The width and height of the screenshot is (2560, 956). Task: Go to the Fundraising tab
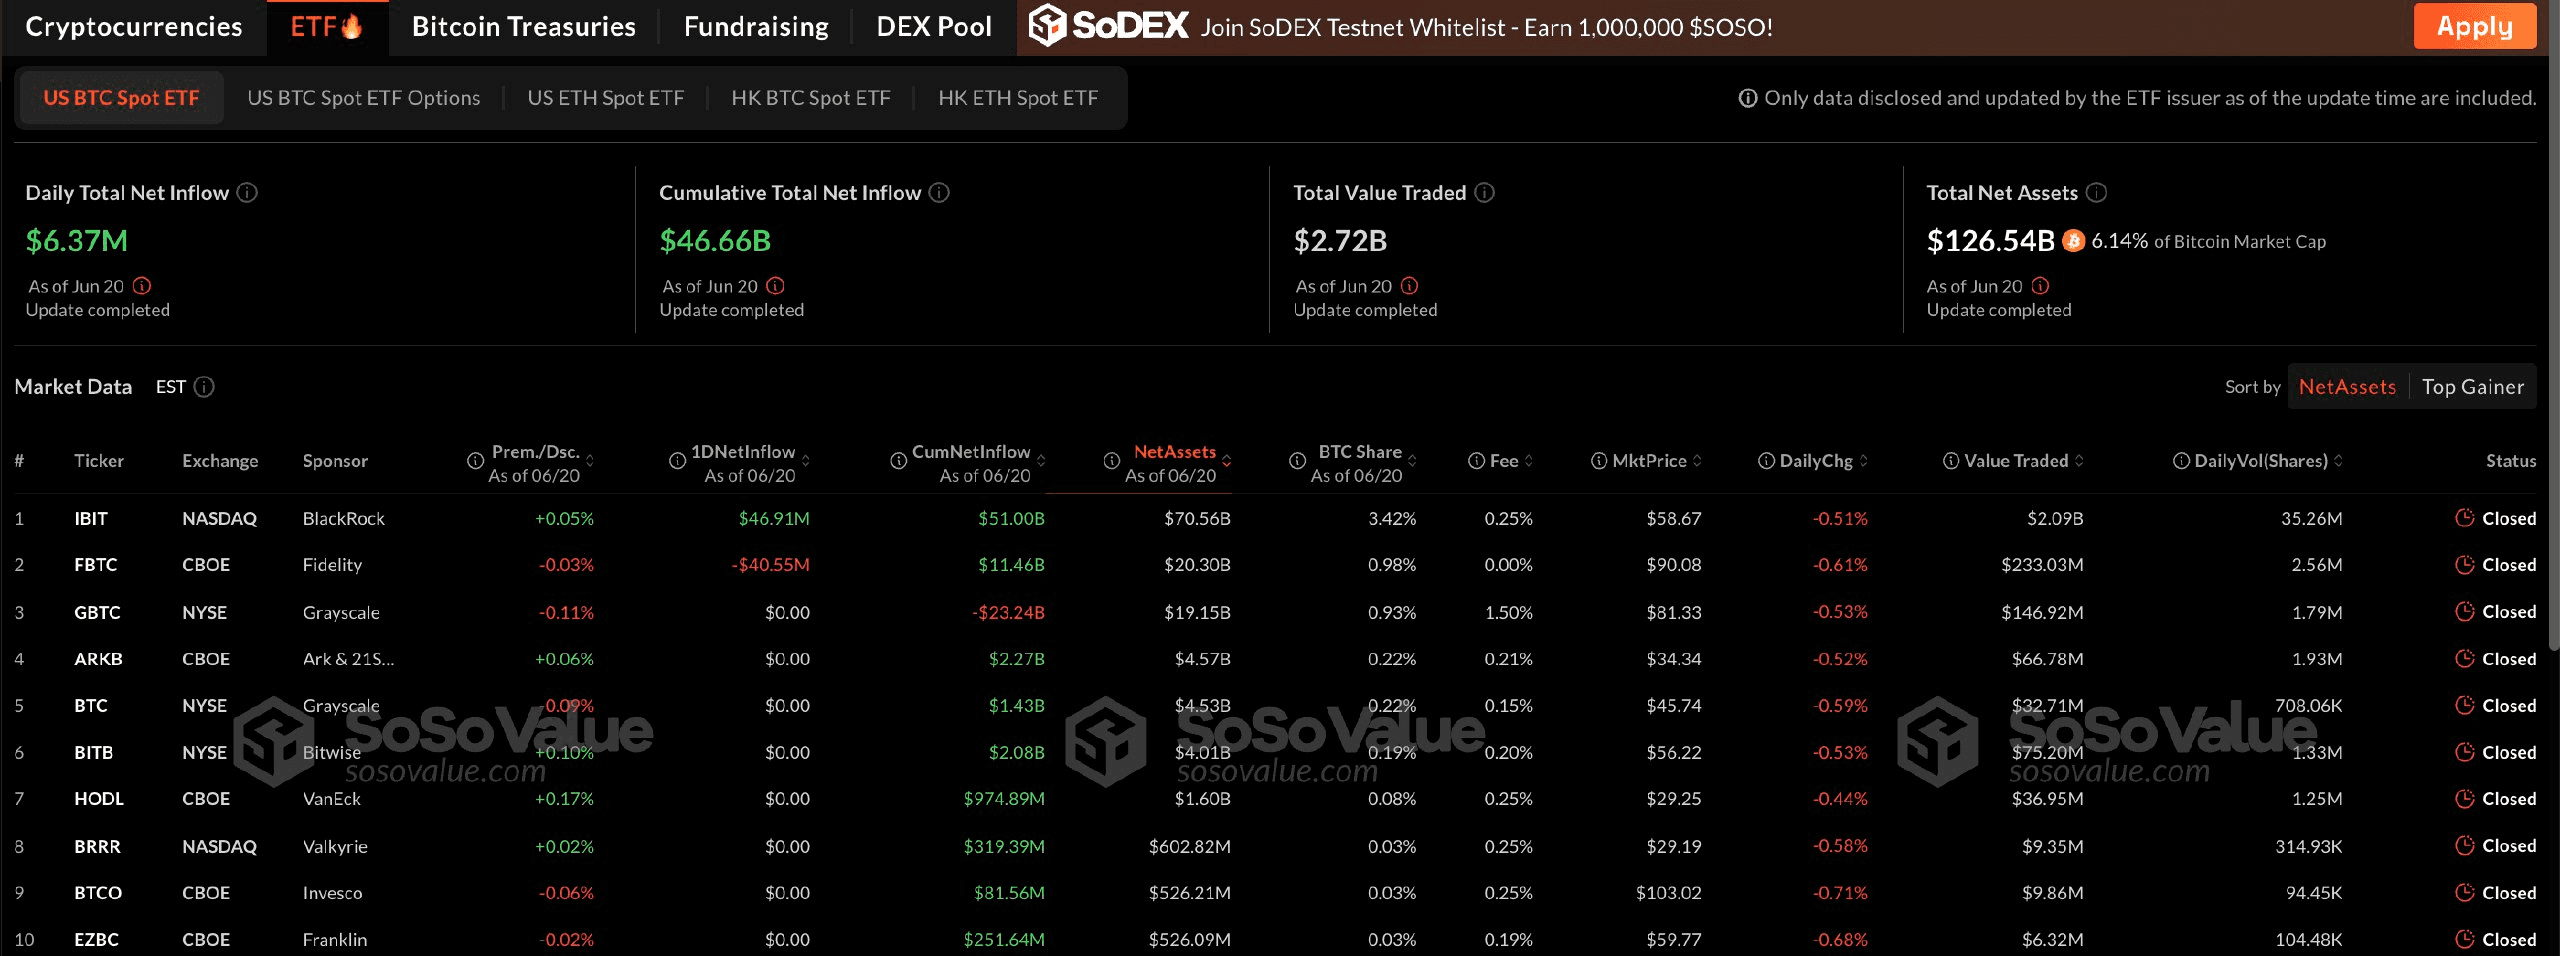tap(756, 27)
